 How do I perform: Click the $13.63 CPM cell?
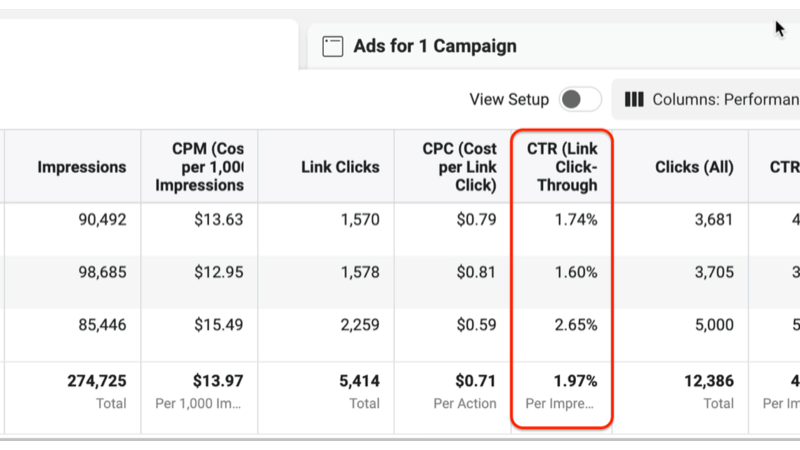pyautogui.click(x=219, y=220)
